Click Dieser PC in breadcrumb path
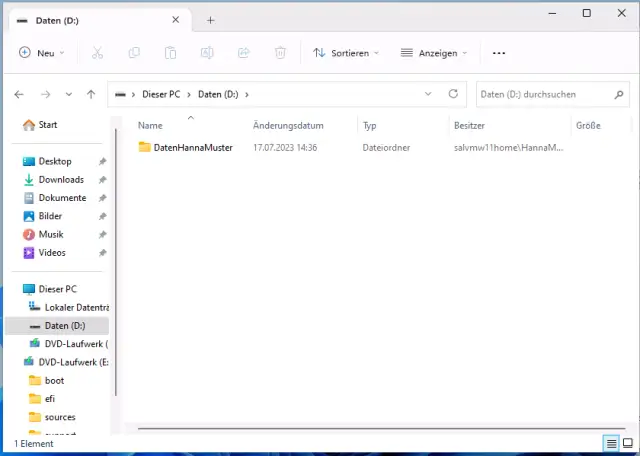 pyautogui.click(x=160, y=94)
